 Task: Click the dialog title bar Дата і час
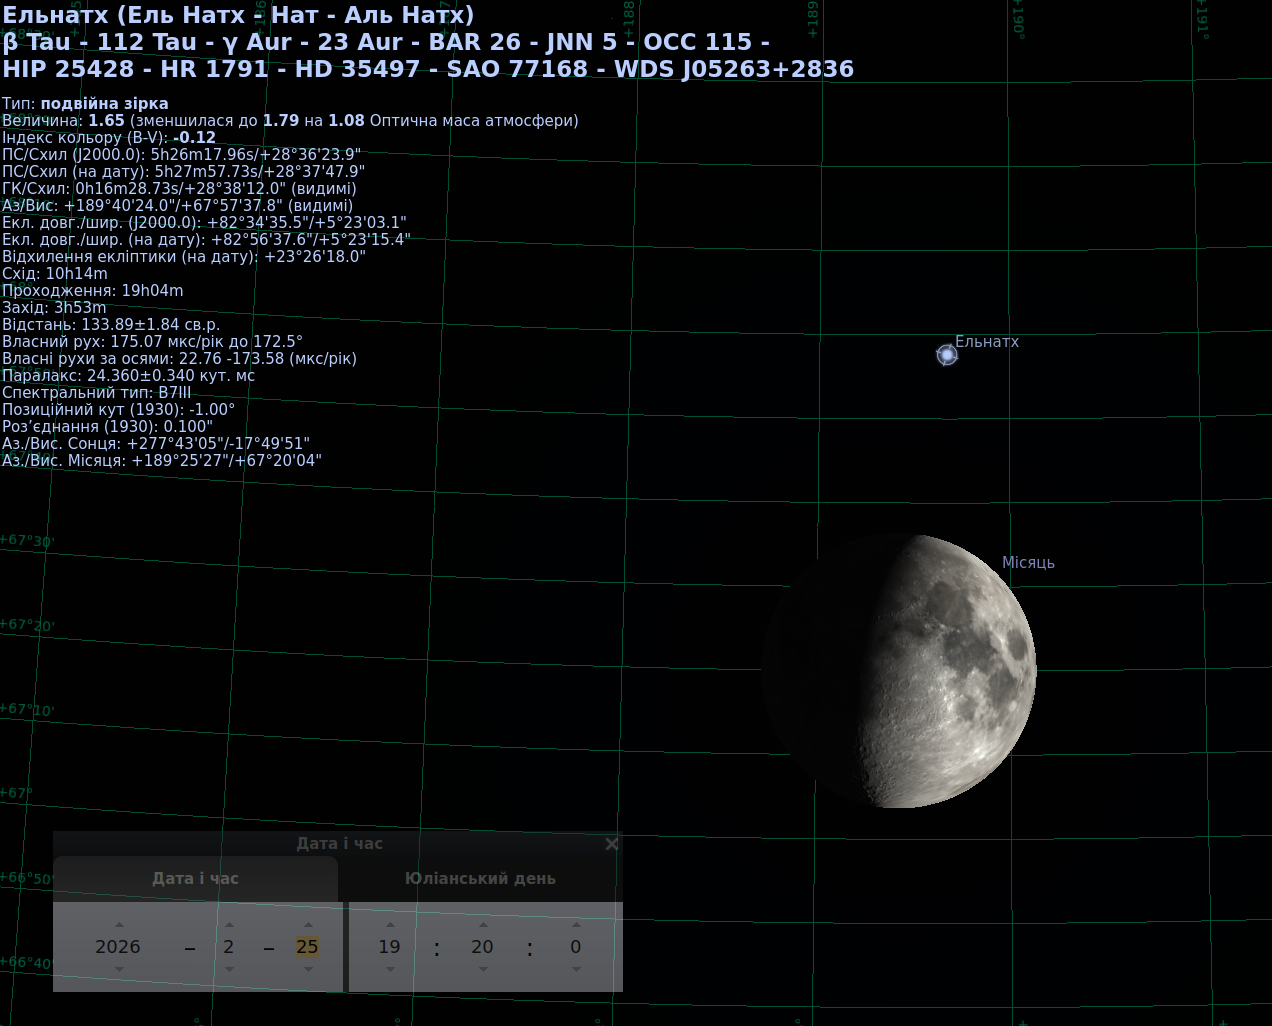[339, 844]
